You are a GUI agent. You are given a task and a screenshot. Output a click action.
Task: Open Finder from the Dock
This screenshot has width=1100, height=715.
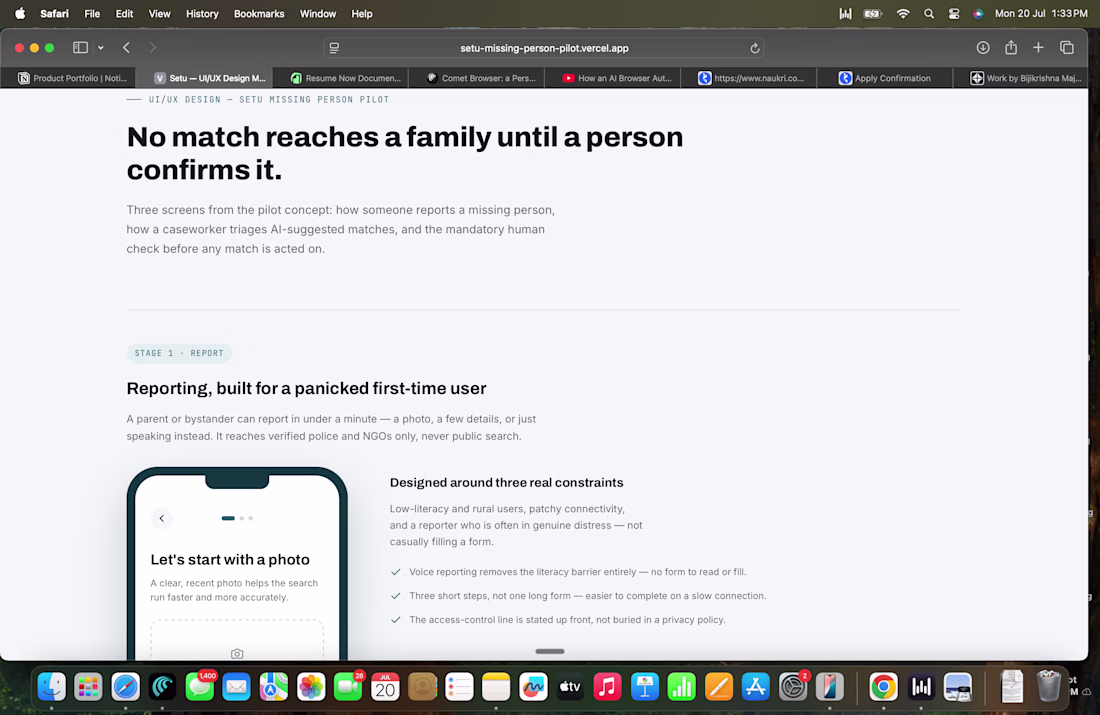51,687
